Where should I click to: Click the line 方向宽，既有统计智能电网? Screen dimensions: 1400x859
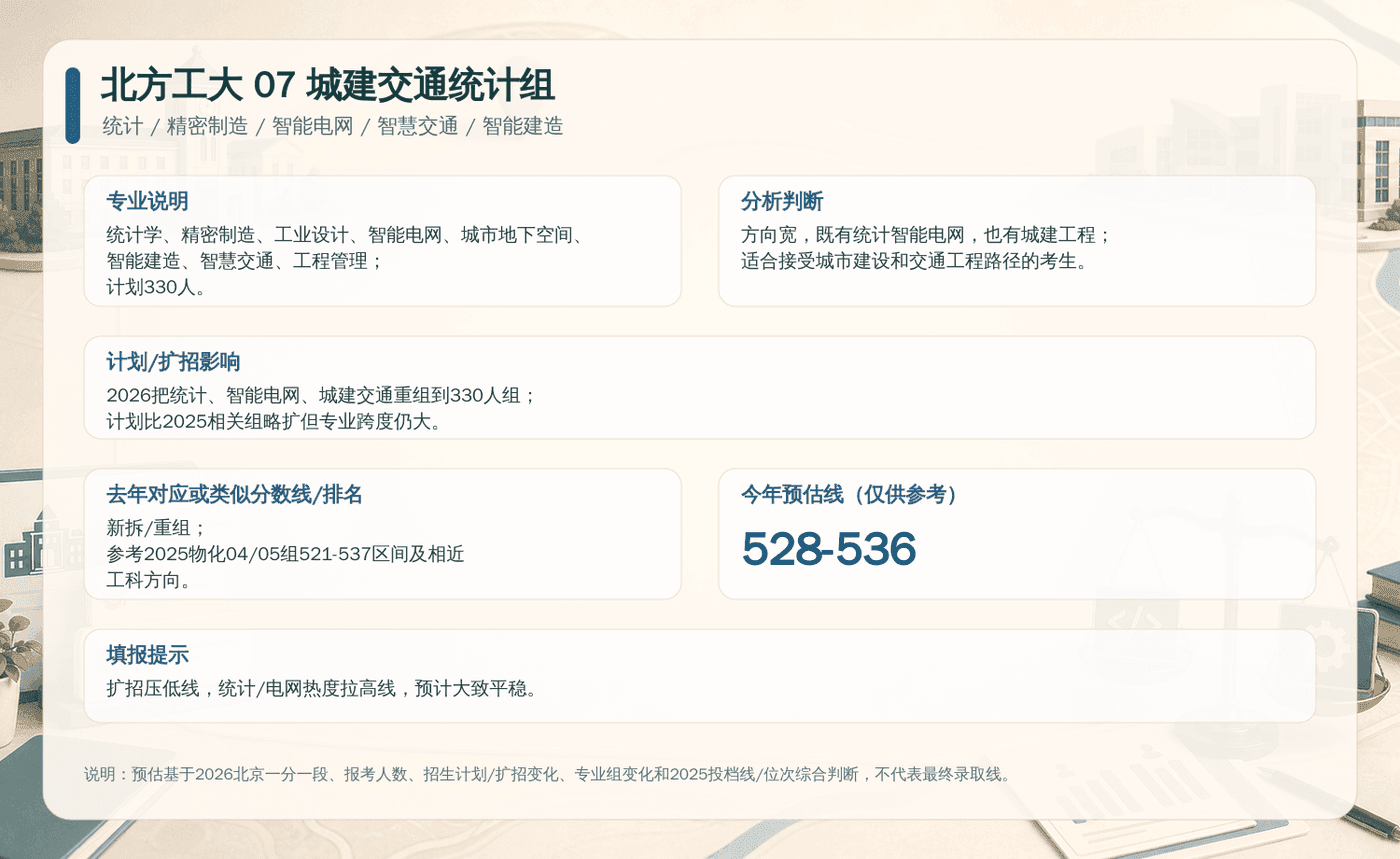click(926, 236)
